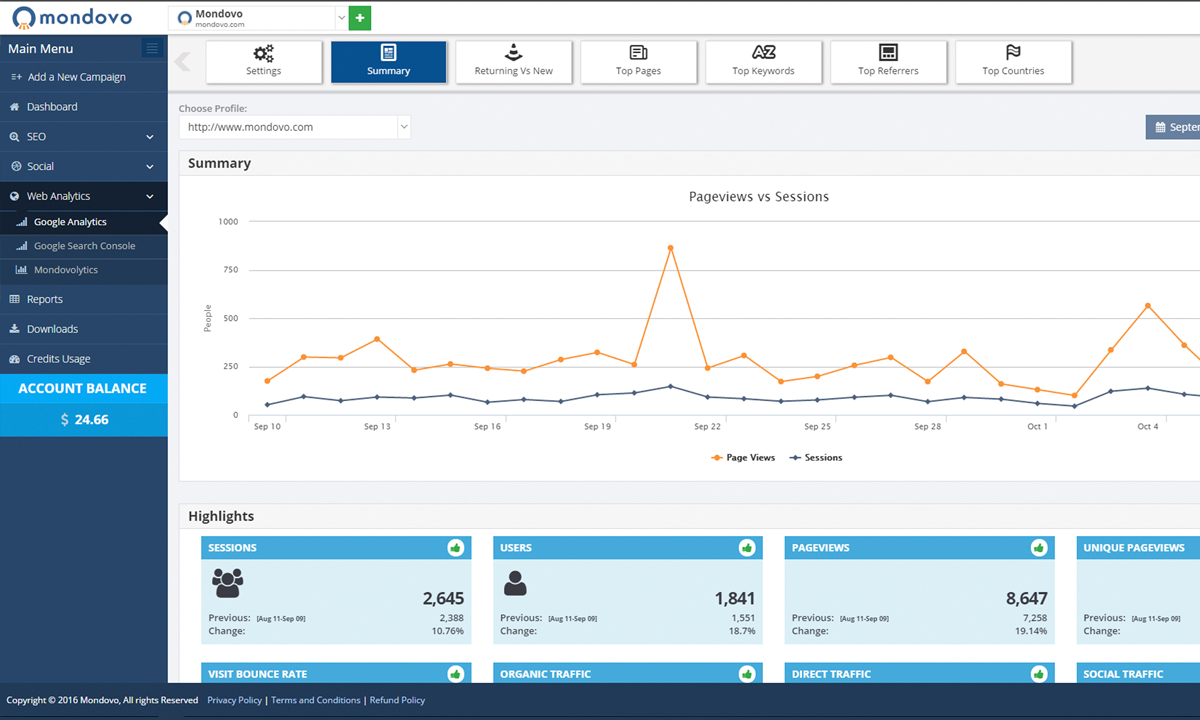This screenshot has height=720, width=1200.
Task: Click the Pageviews change value "19.14%"
Action: [x=1032, y=631]
